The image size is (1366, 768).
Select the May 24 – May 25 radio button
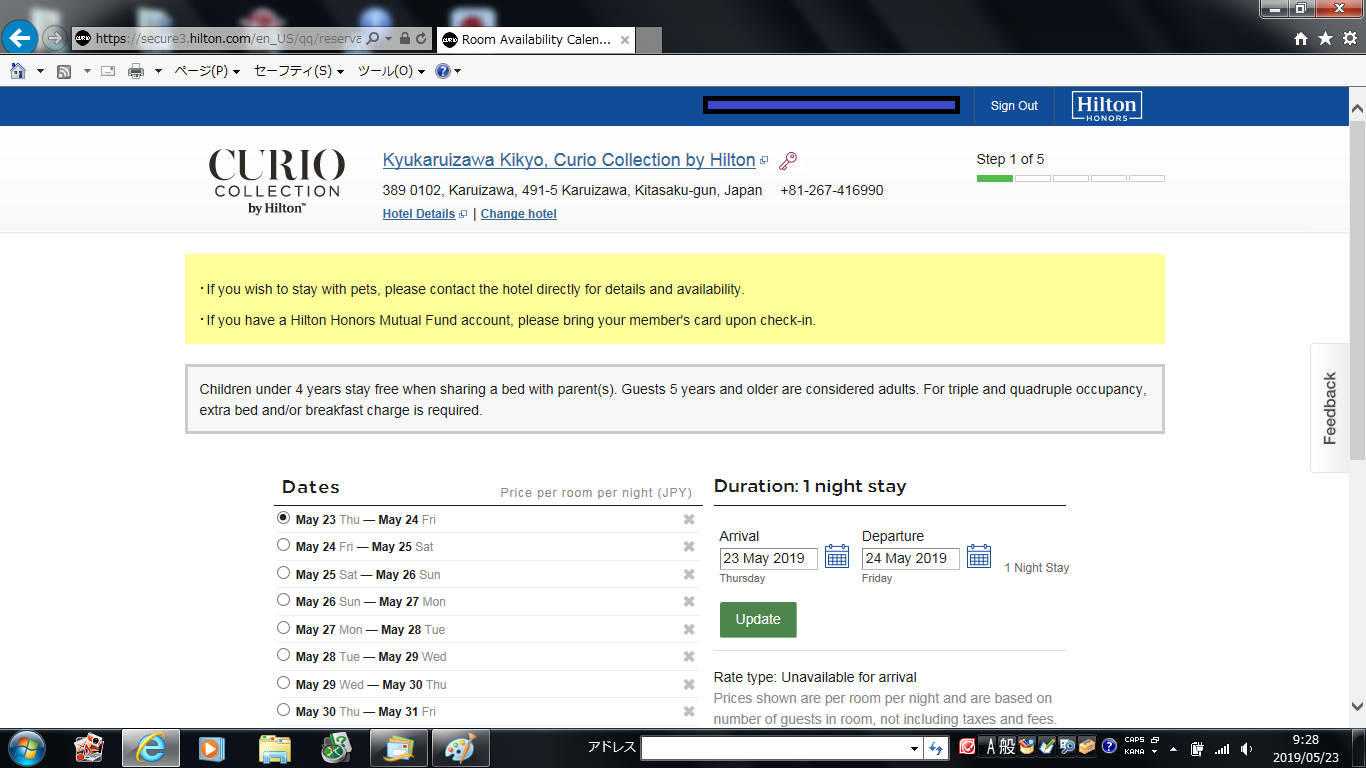(x=283, y=545)
